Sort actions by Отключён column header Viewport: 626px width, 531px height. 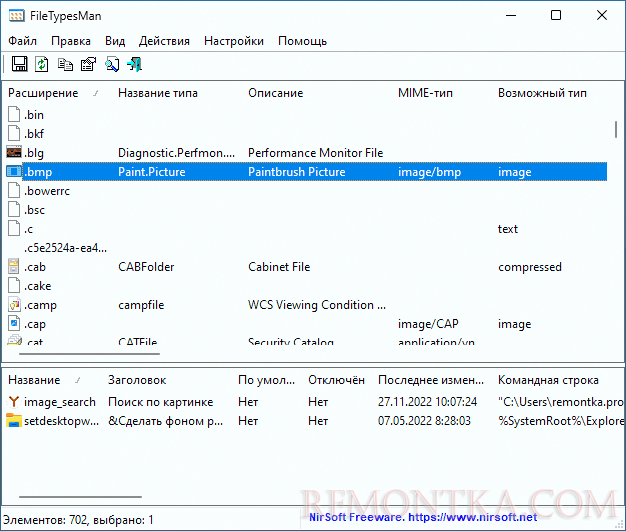tap(336, 380)
